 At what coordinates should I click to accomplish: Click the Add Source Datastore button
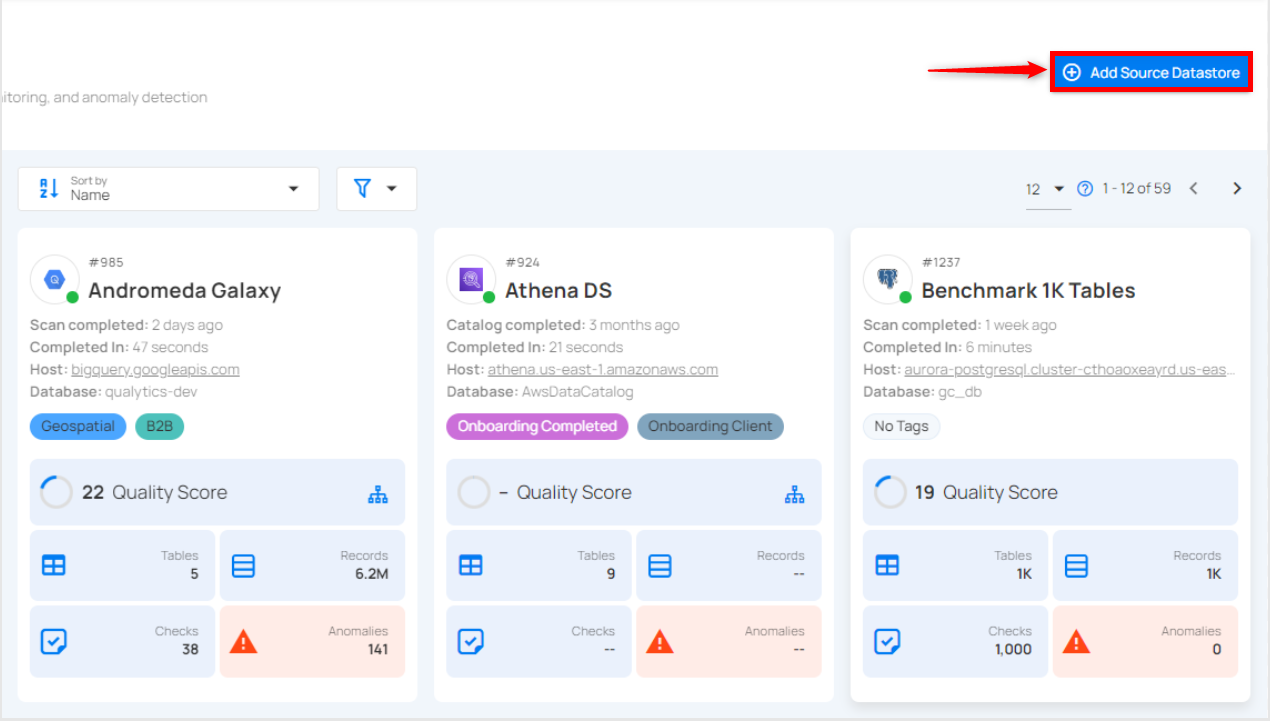1150,71
